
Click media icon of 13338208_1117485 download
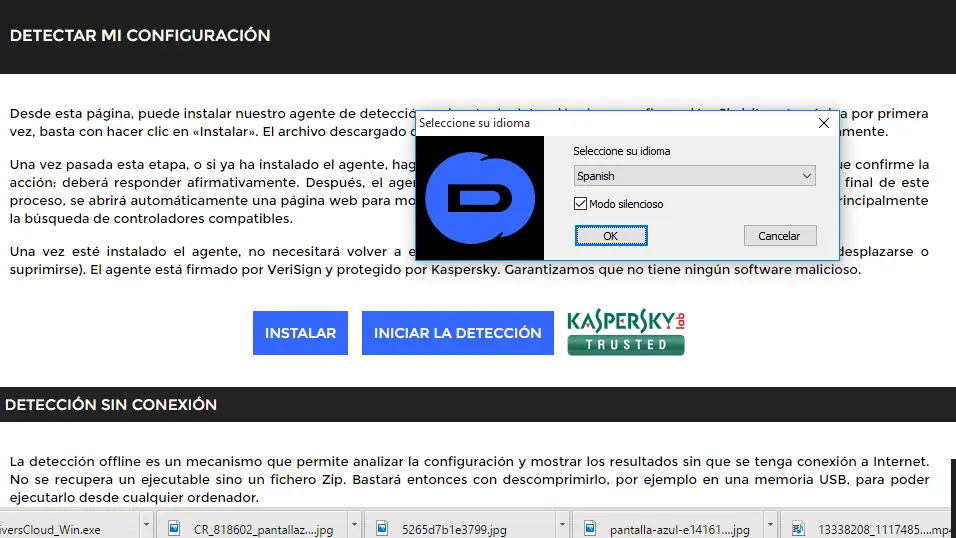click(798, 528)
